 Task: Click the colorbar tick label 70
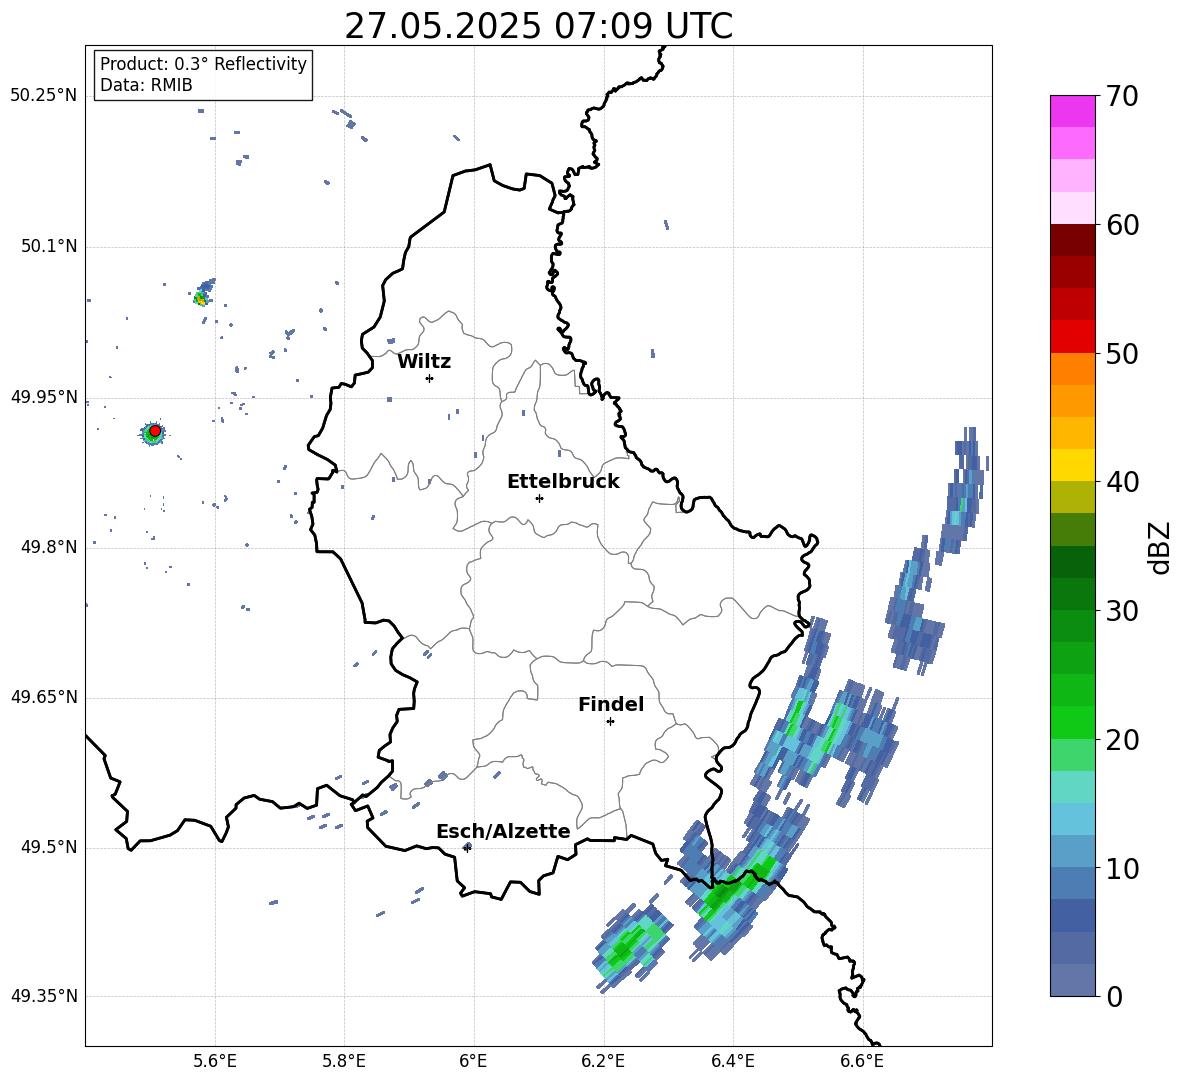1122,97
